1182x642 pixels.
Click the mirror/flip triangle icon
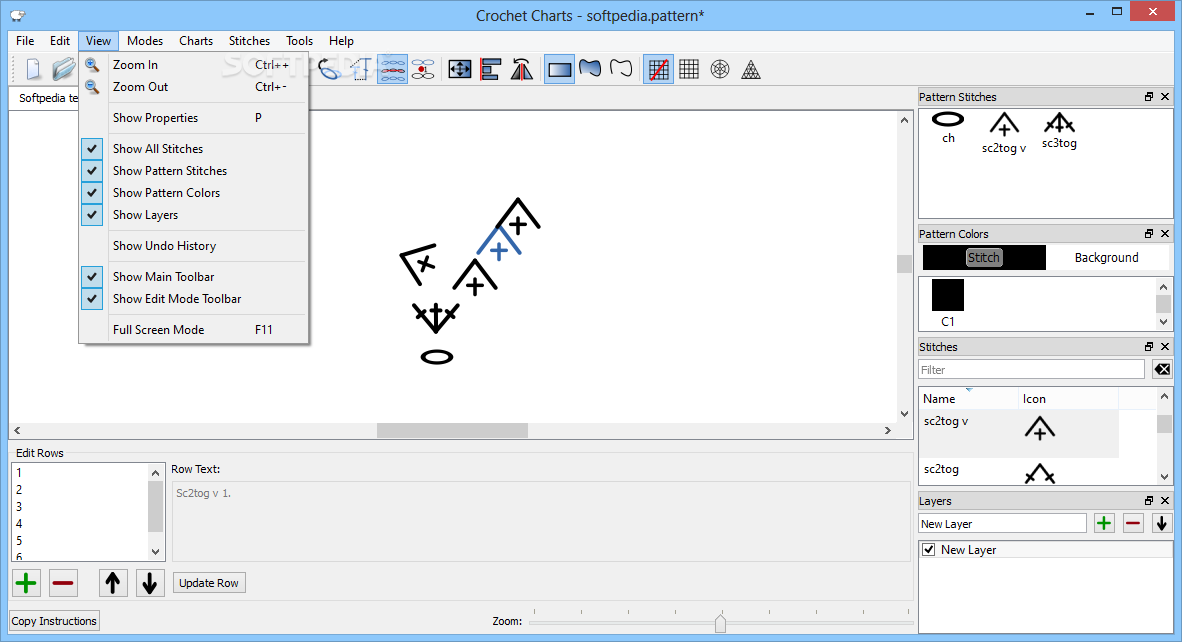point(522,69)
